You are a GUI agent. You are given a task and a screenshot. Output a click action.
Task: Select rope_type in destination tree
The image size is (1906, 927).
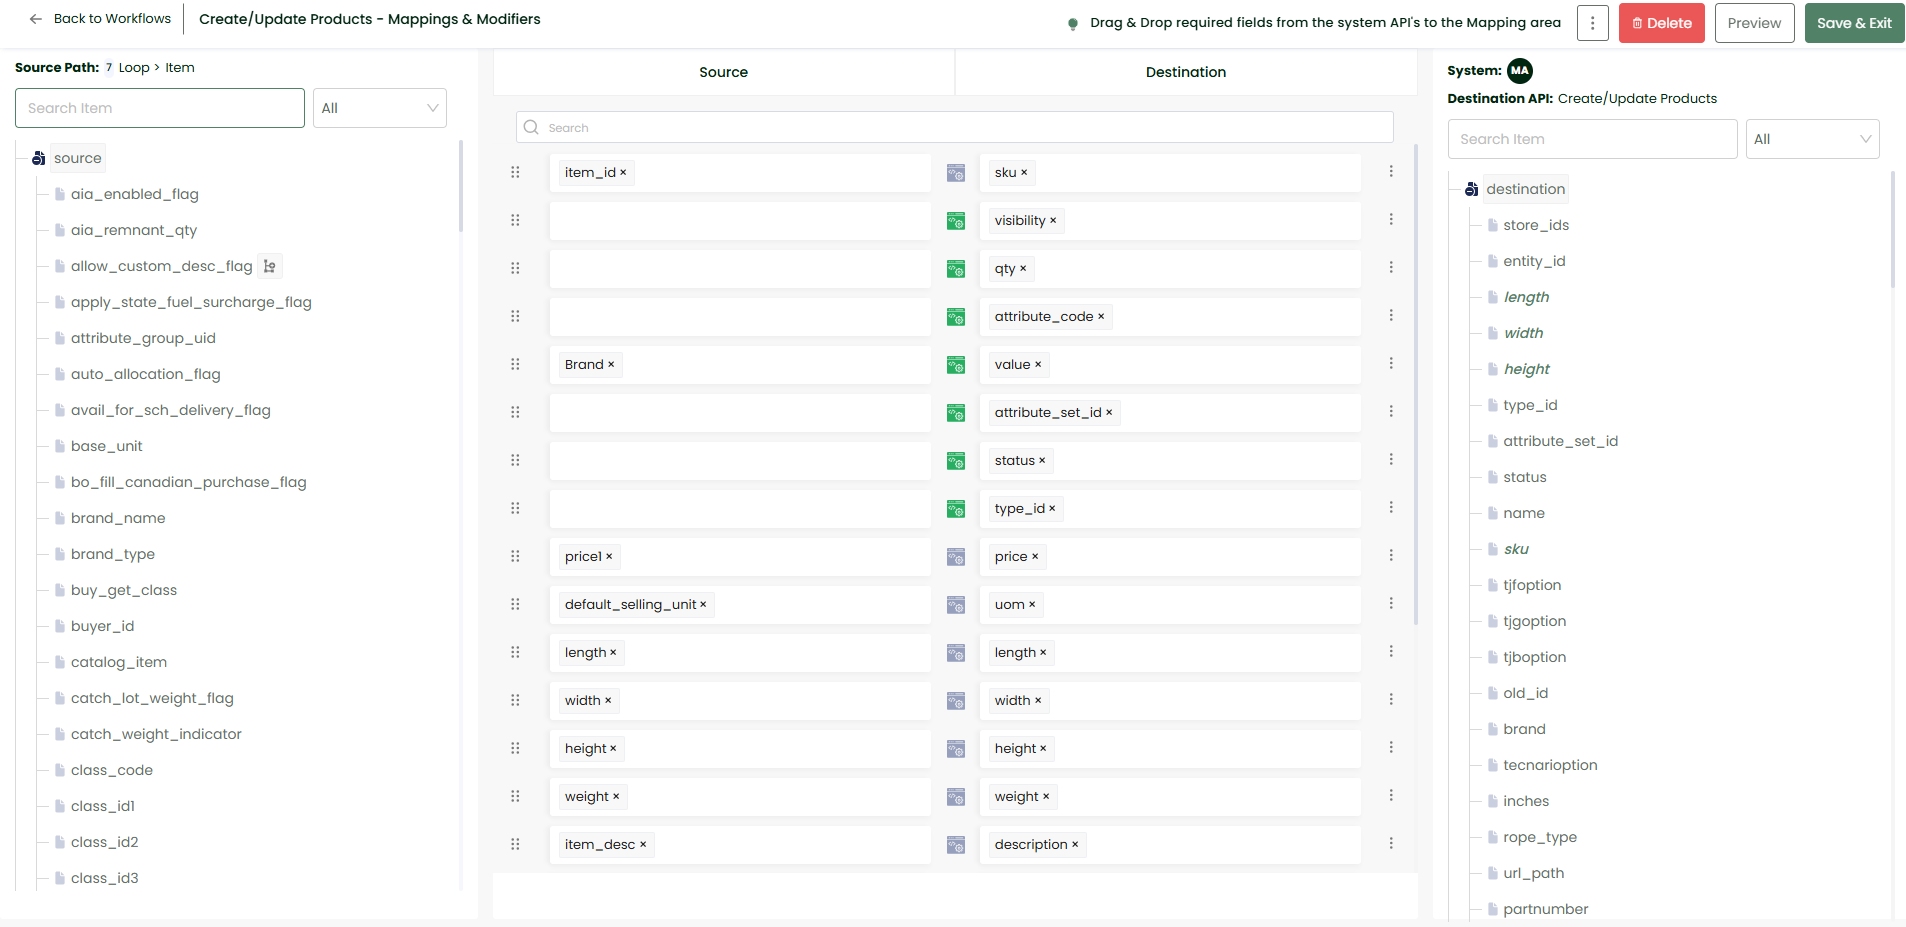[1540, 837]
